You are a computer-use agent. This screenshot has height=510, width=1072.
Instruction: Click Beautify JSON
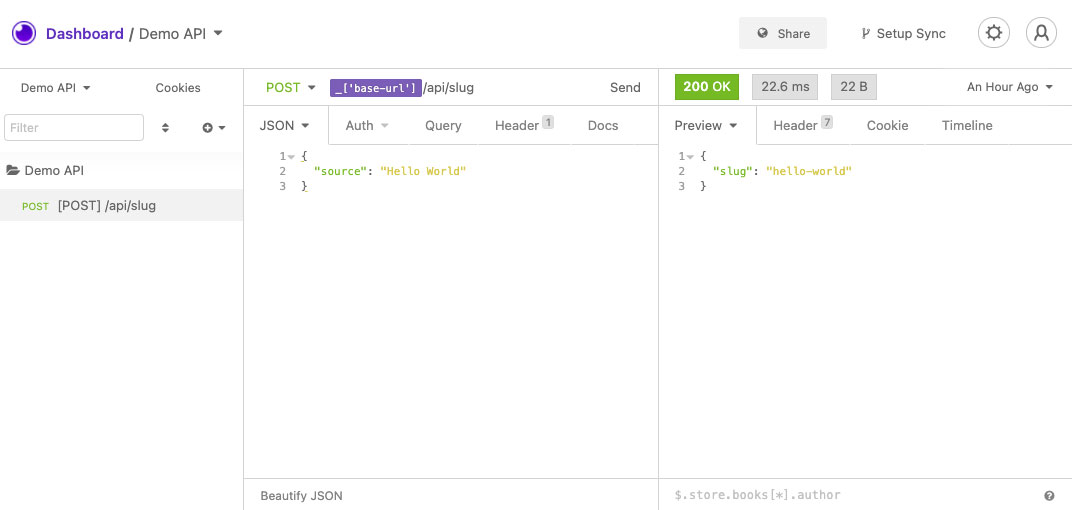point(301,495)
